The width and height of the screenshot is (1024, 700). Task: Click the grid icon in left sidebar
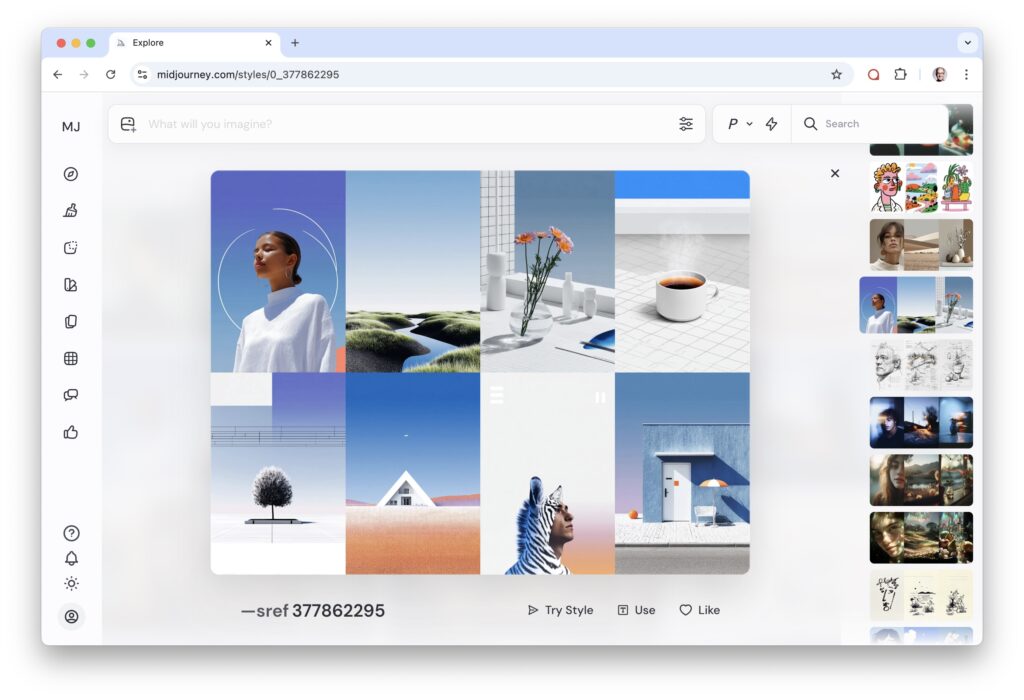71,359
